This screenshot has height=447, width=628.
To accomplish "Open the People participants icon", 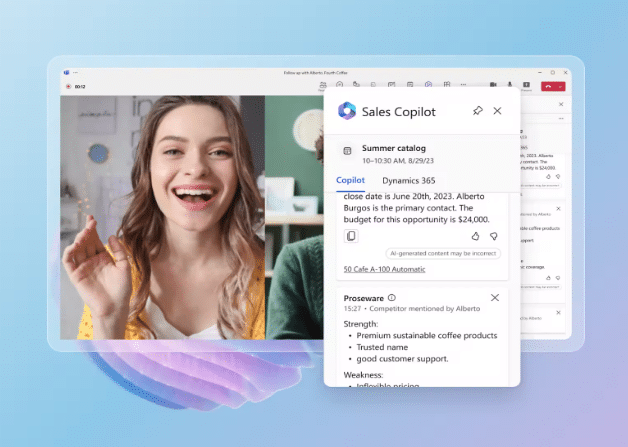I will [323, 85].
